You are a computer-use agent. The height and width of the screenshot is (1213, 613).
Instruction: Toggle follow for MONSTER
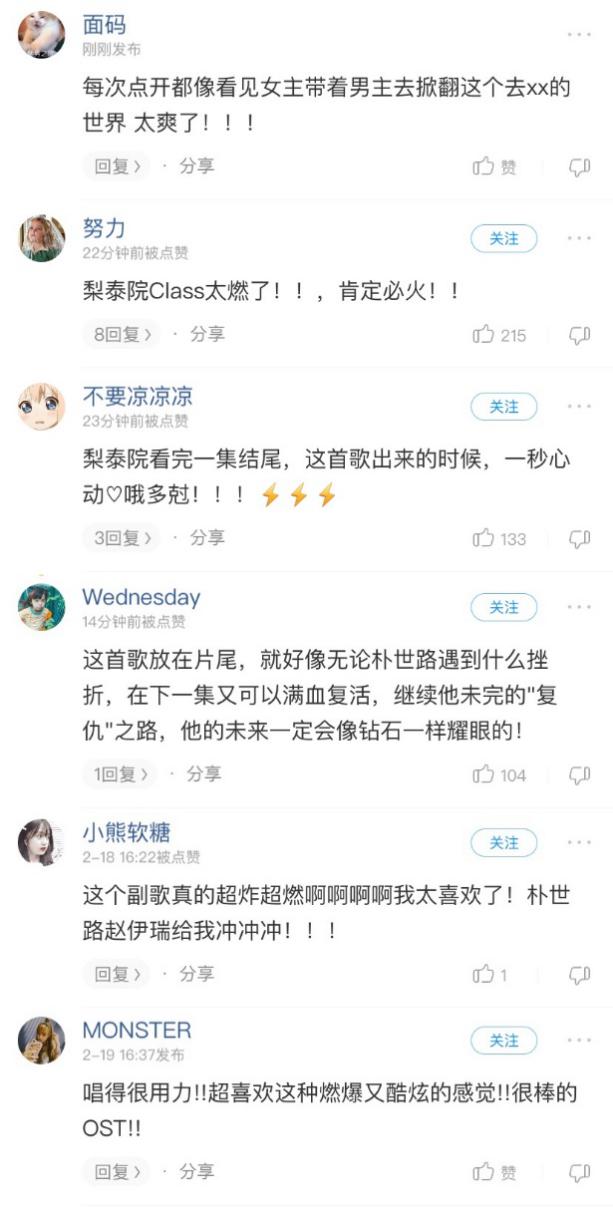pyautogui.click(x=504, y=1041)
